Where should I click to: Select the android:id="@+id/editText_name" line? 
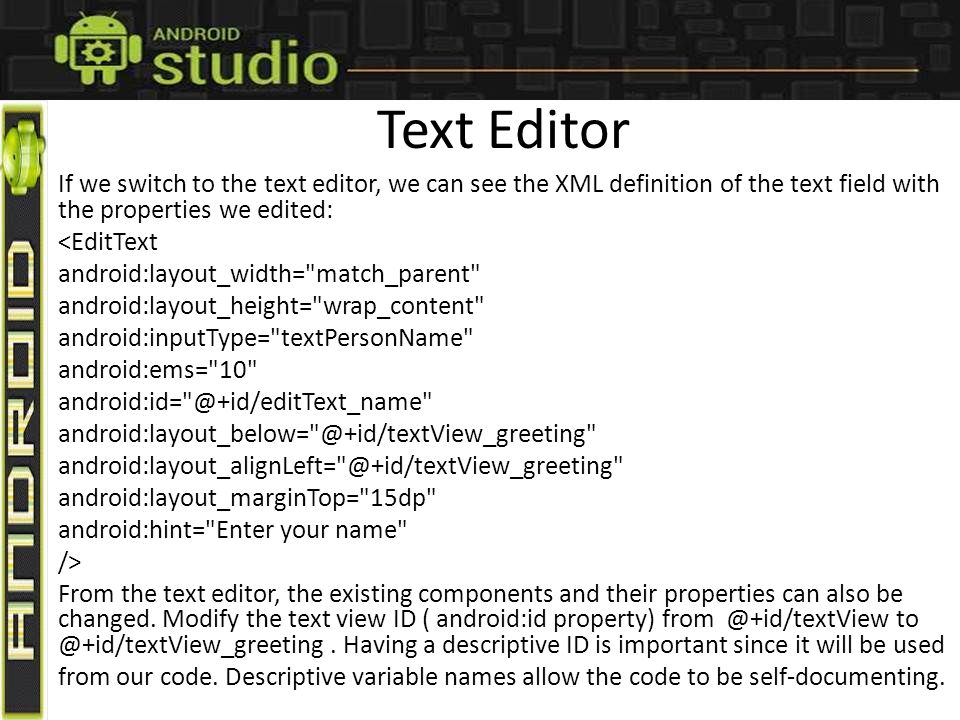(245, 402)
